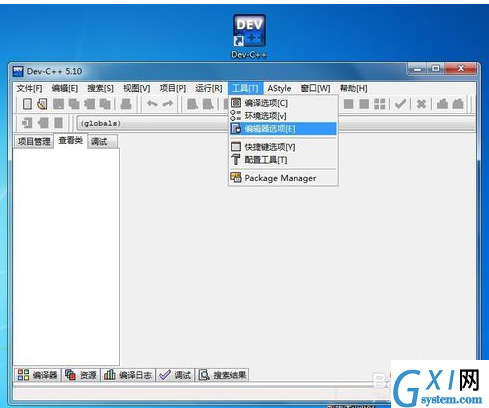Screen dimensions: 489x408
Task: Open the 编译日志 bottom tab
Action: (x=128, y=375)
